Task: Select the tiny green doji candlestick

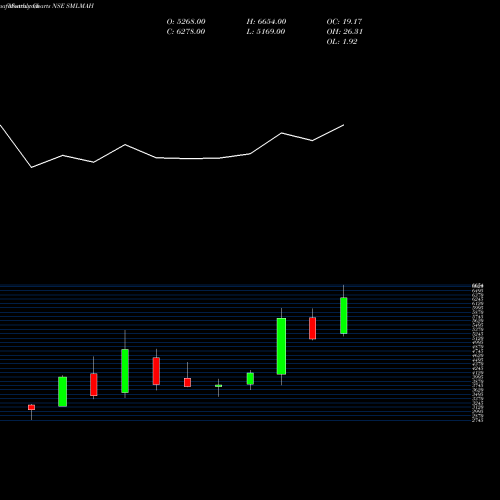Action: (x=218, y=386)
